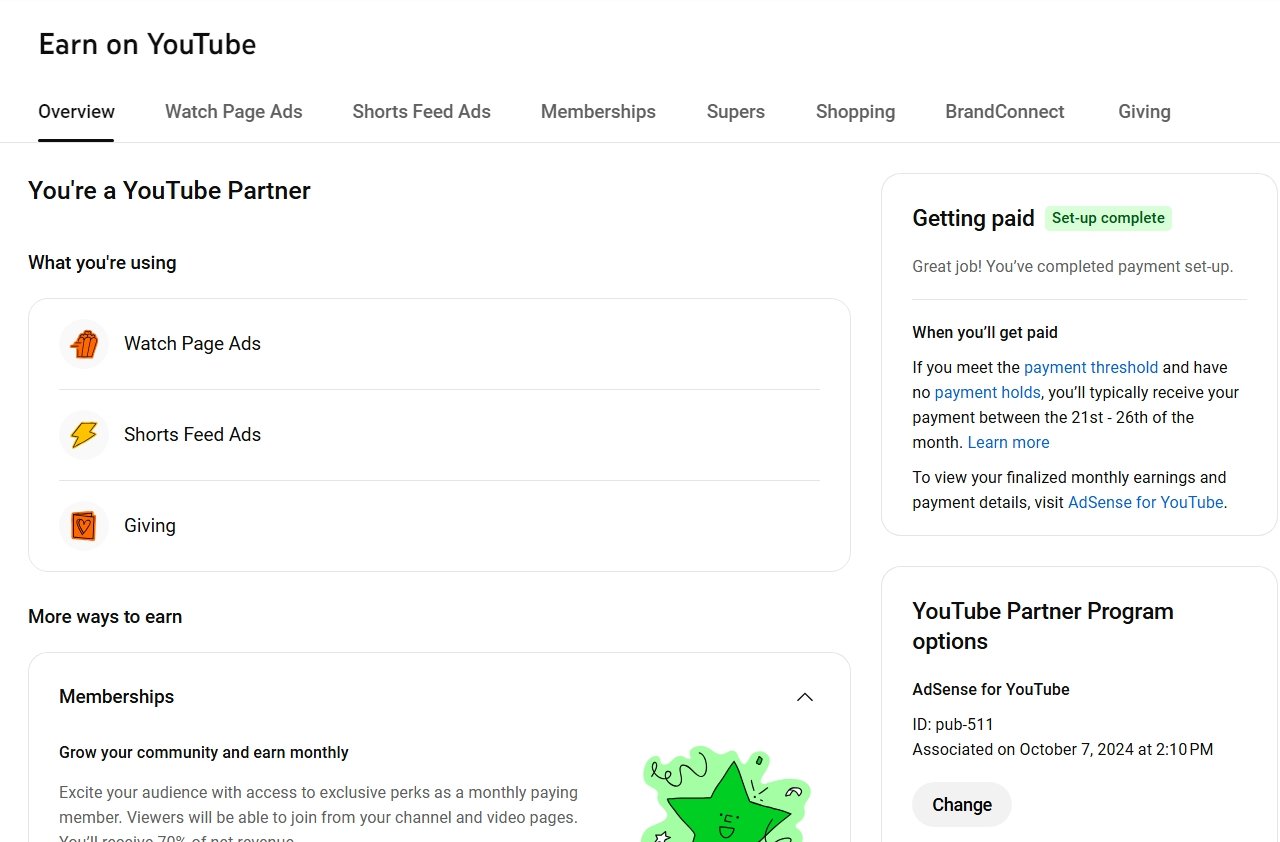This screenshot has height=842, width=1280.
Task: Follow the payment holds link
Action: pyautogui.click(x=987, y=392)
